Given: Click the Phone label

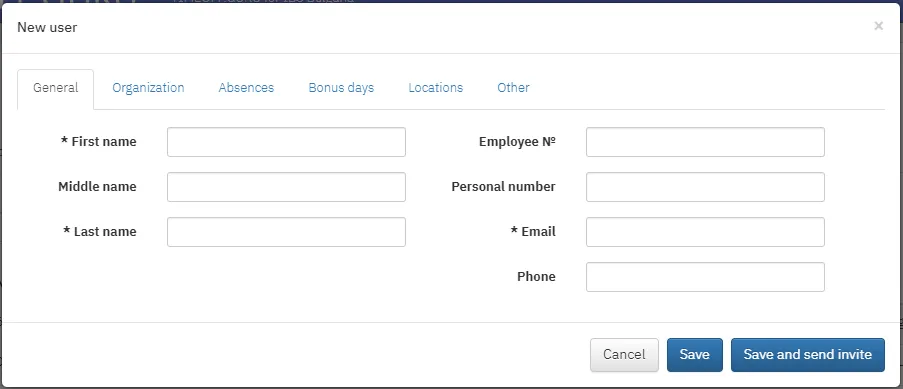Looking at the screenshot, I should [536, 277].
